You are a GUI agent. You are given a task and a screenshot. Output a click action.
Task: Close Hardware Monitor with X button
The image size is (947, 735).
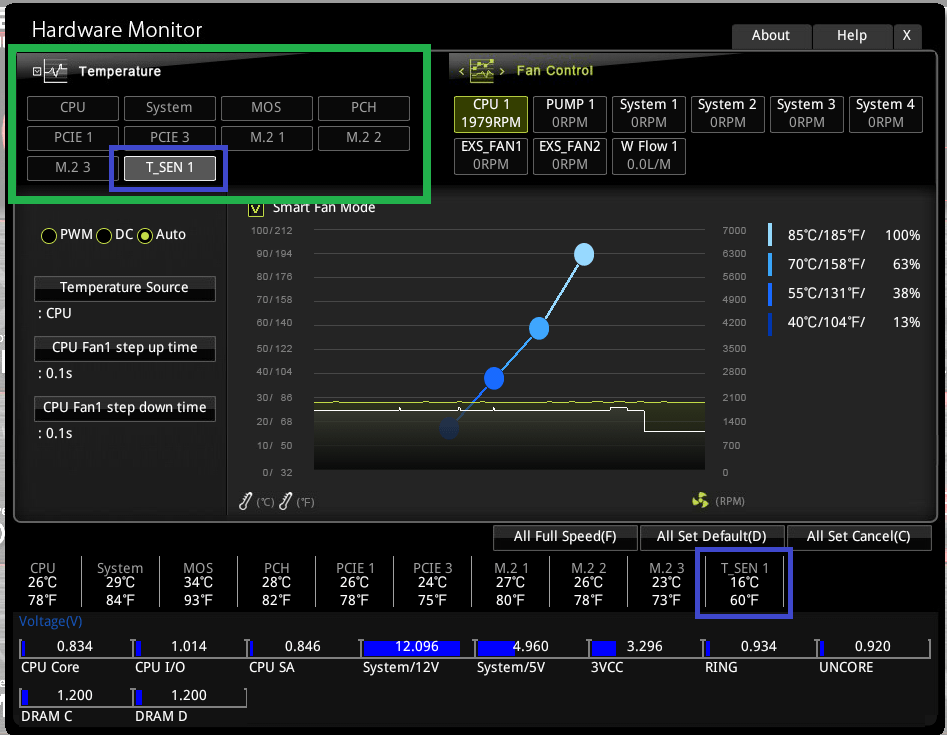point(907,36)
